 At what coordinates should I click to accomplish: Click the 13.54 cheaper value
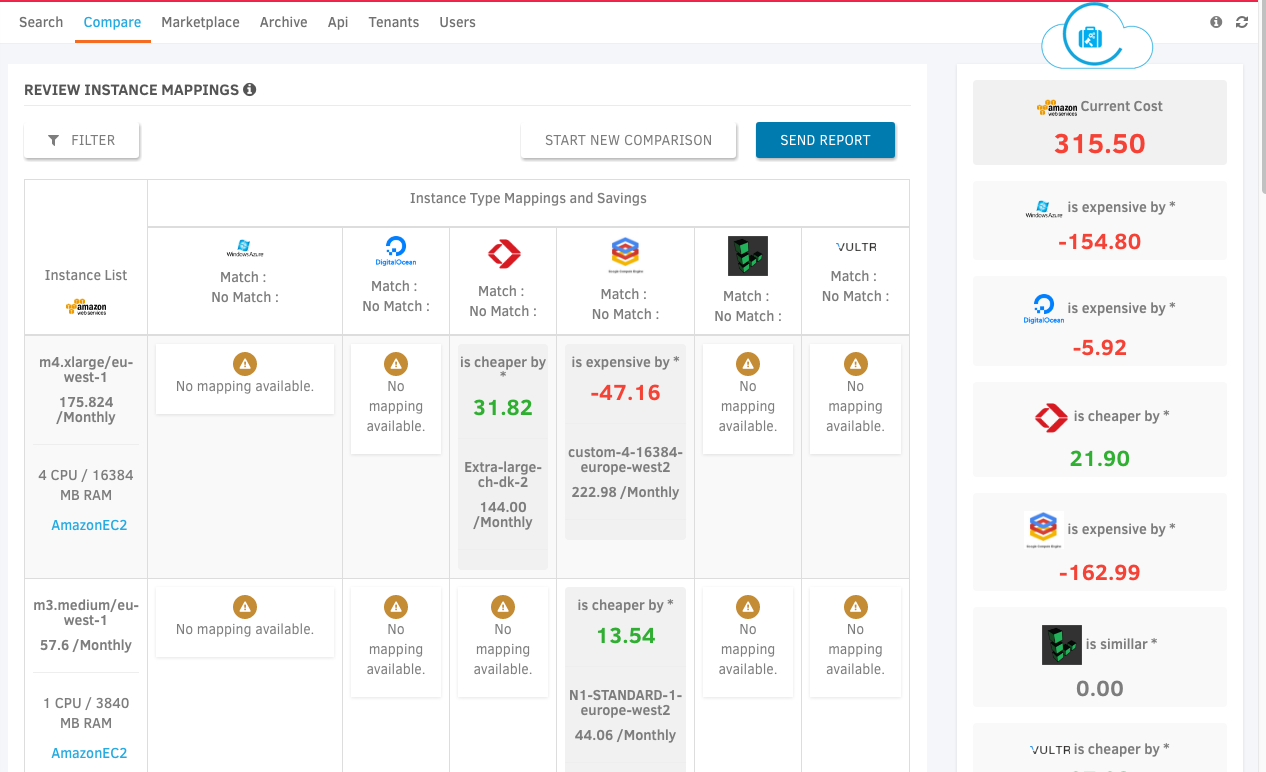[x=625, y=636]
